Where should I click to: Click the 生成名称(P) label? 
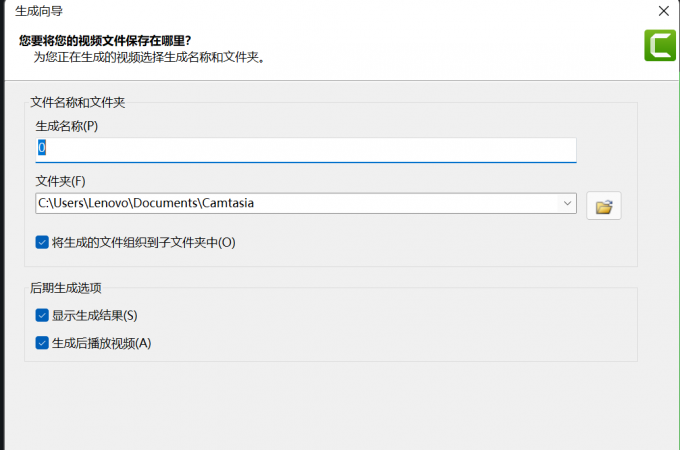tap(67, 126)
